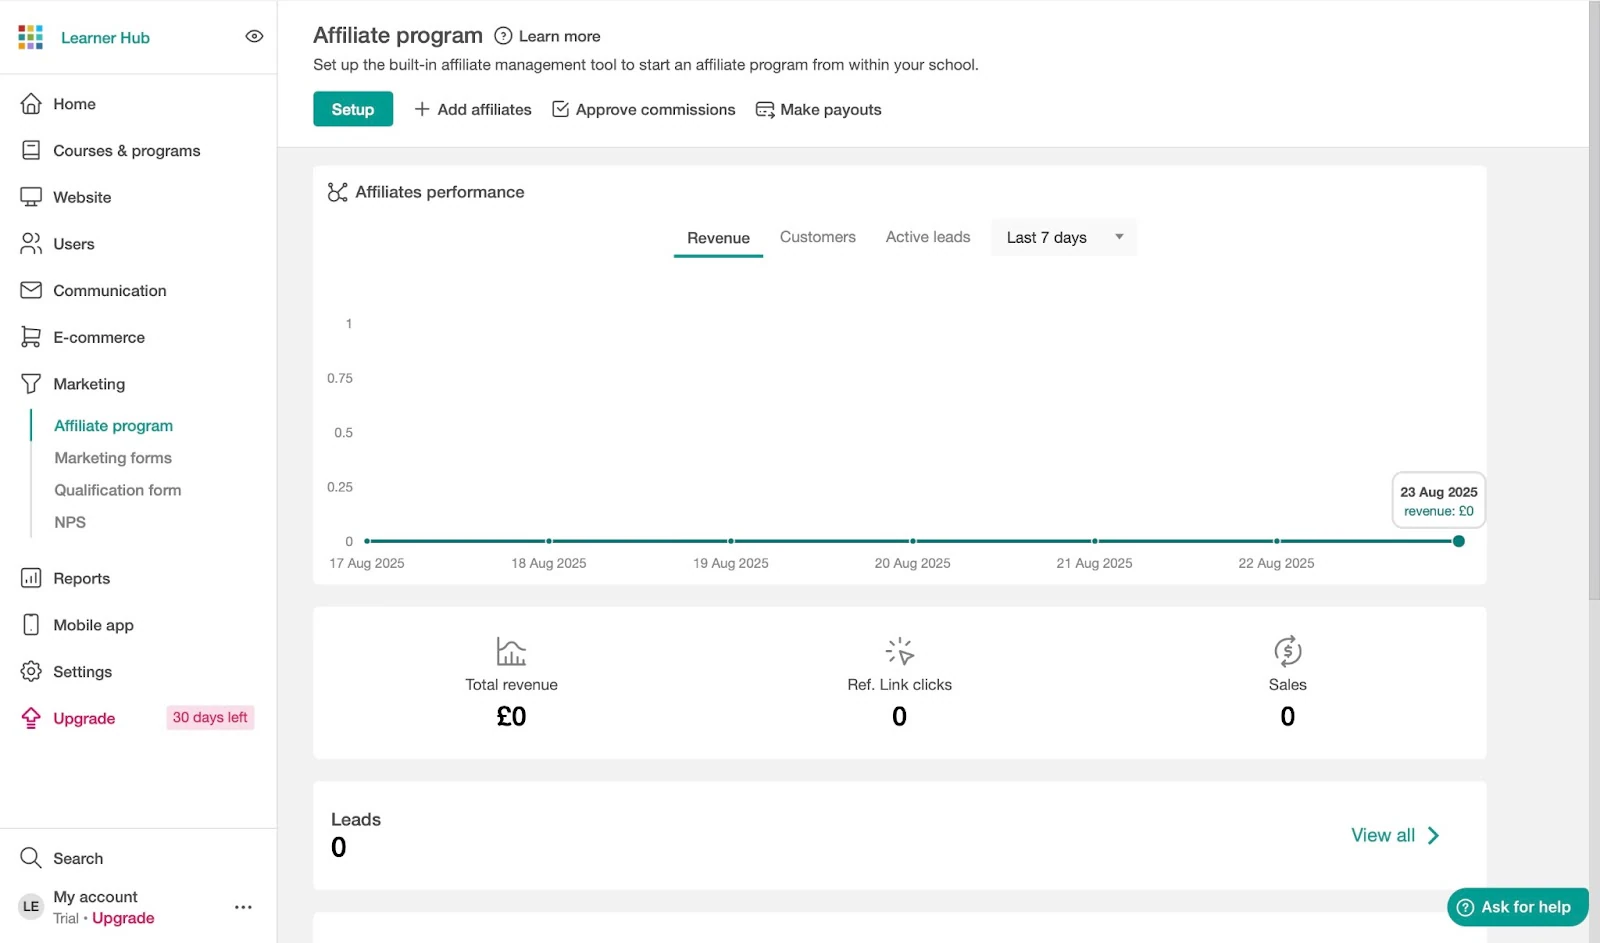Click the Upgrade arrow icon

(31, 718)
